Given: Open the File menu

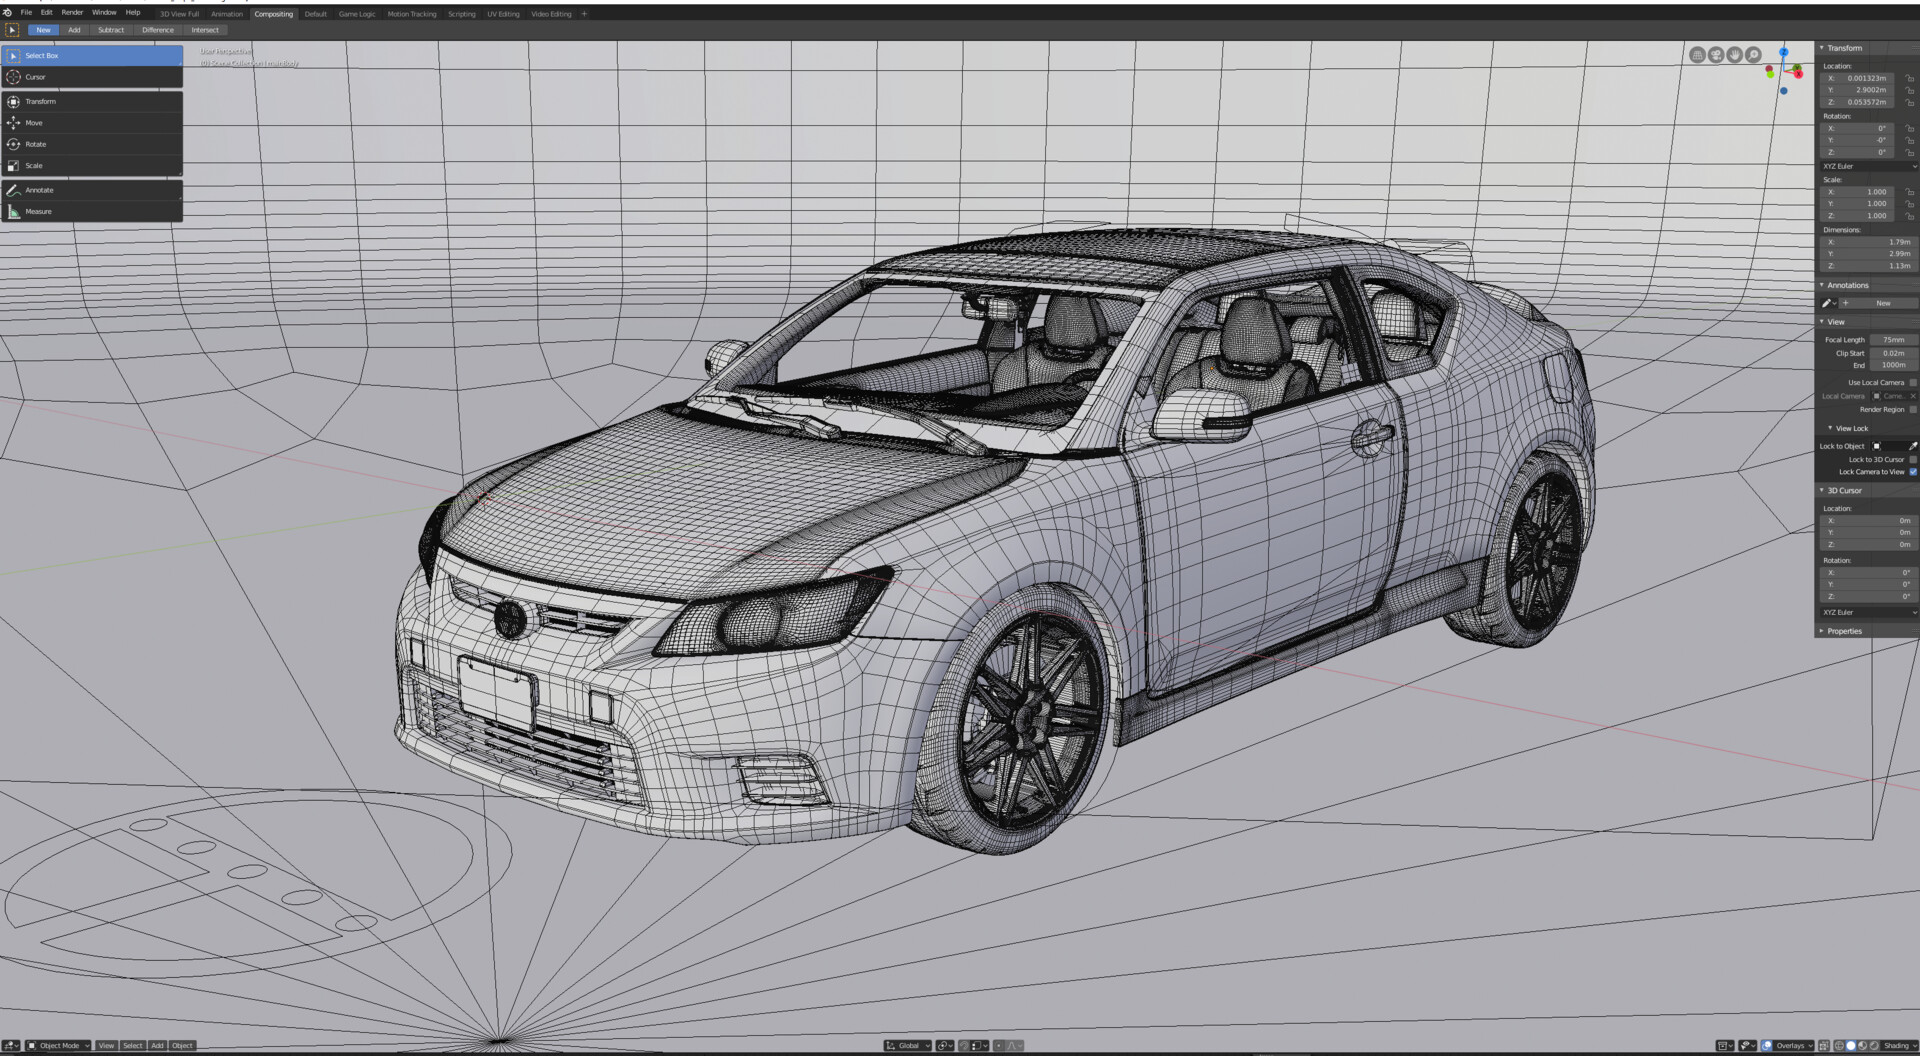Looking at the screenshot, I should coord(27,13).
